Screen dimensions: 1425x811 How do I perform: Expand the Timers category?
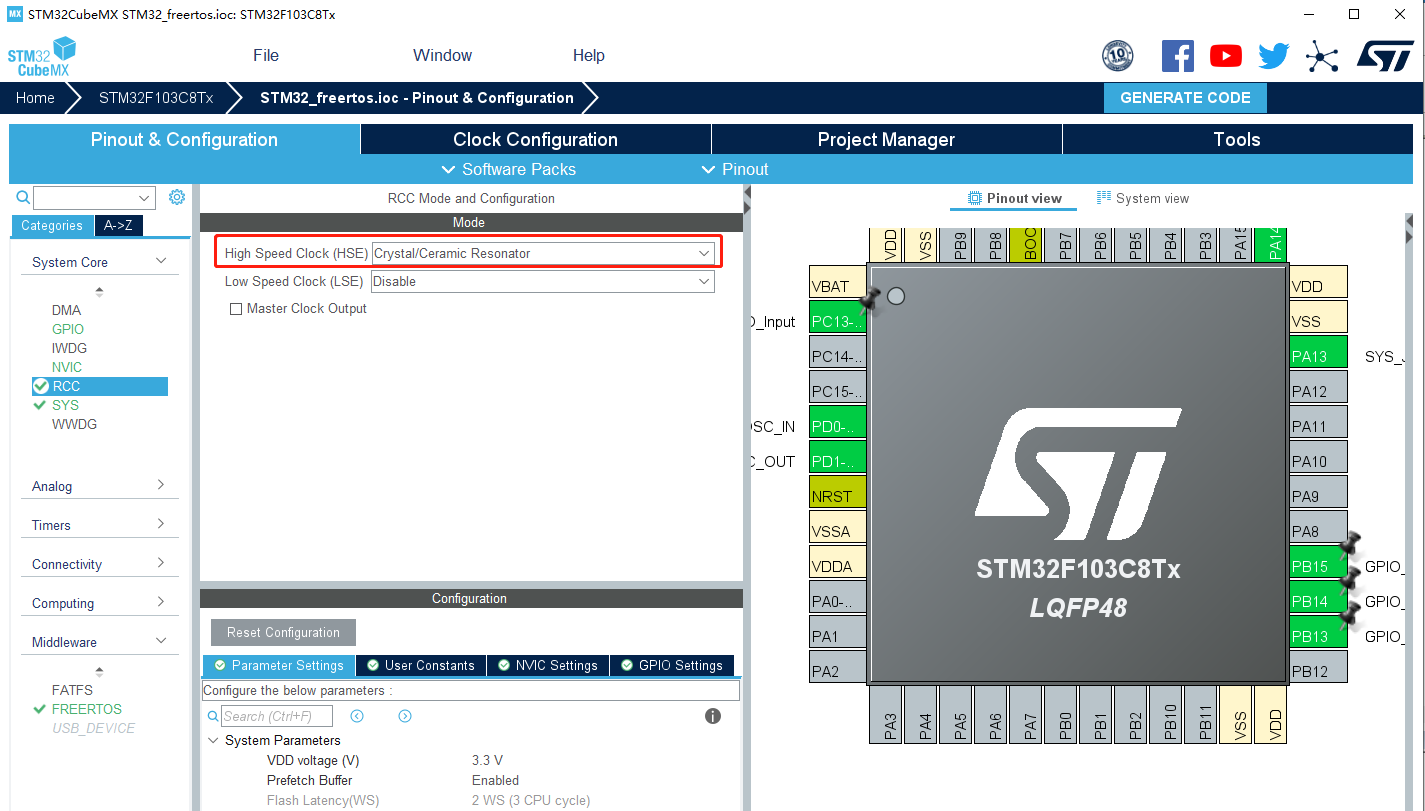click(161, 524)
